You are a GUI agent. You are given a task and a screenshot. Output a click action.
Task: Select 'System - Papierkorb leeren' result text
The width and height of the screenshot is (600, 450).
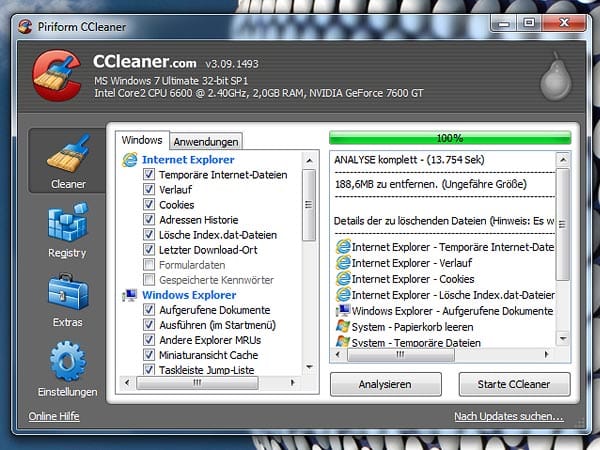[x=412, y=327]
